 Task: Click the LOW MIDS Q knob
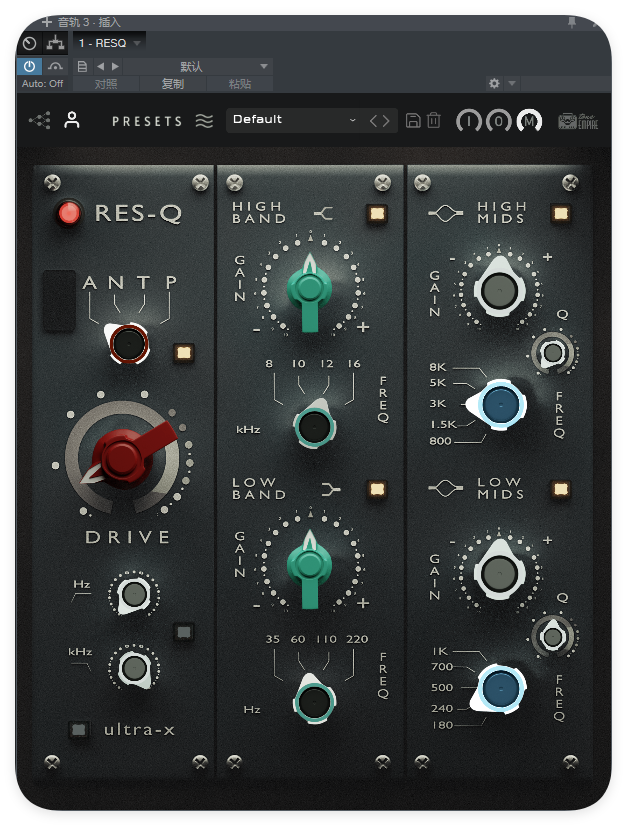point(553,636)
